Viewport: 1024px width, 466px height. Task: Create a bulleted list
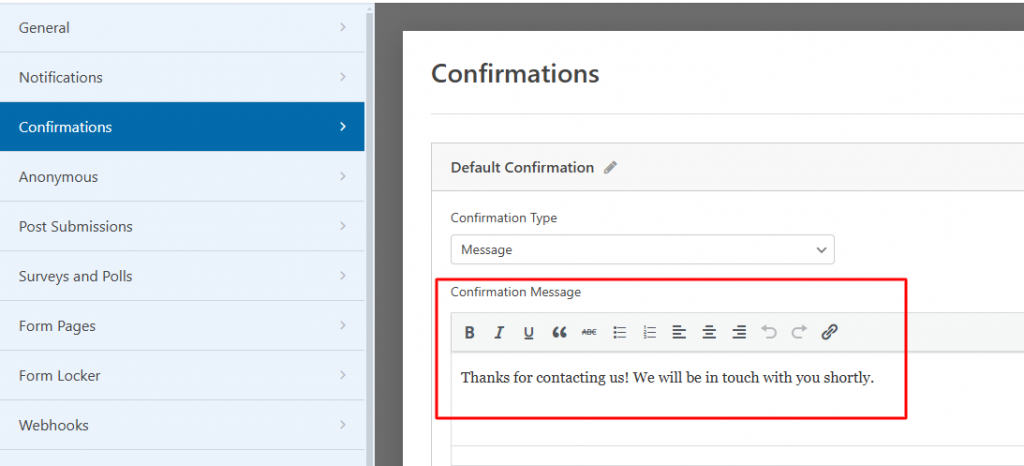click(x=620, y=332)
